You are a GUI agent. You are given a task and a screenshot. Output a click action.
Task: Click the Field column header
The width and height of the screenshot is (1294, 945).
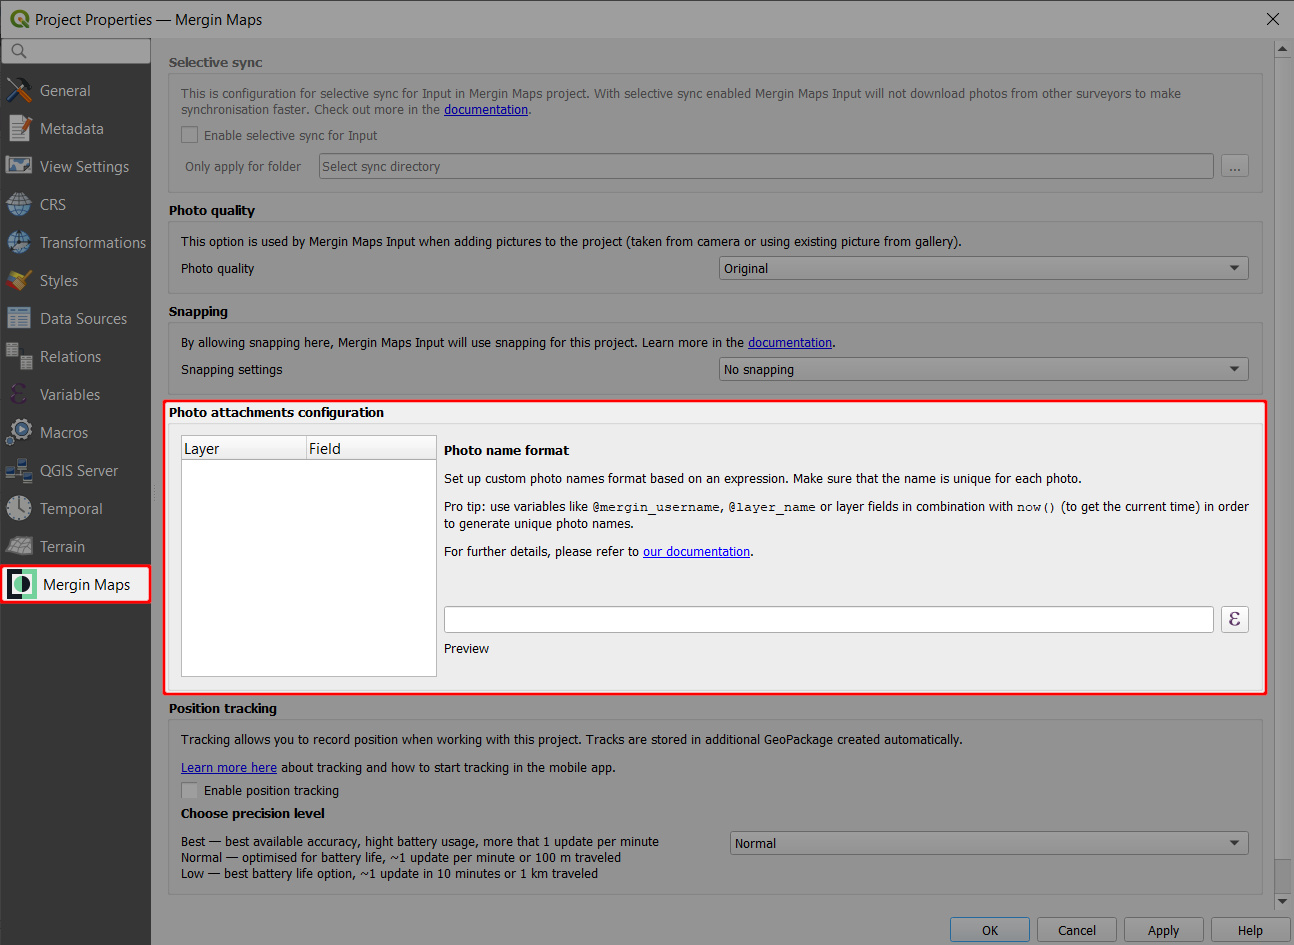pyautogui.click(x=371, y=448)
